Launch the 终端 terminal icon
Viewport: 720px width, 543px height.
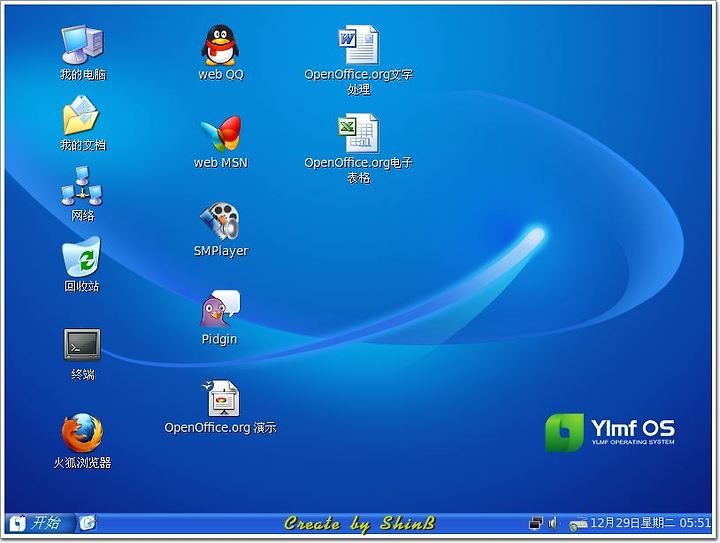pos(82,344)
